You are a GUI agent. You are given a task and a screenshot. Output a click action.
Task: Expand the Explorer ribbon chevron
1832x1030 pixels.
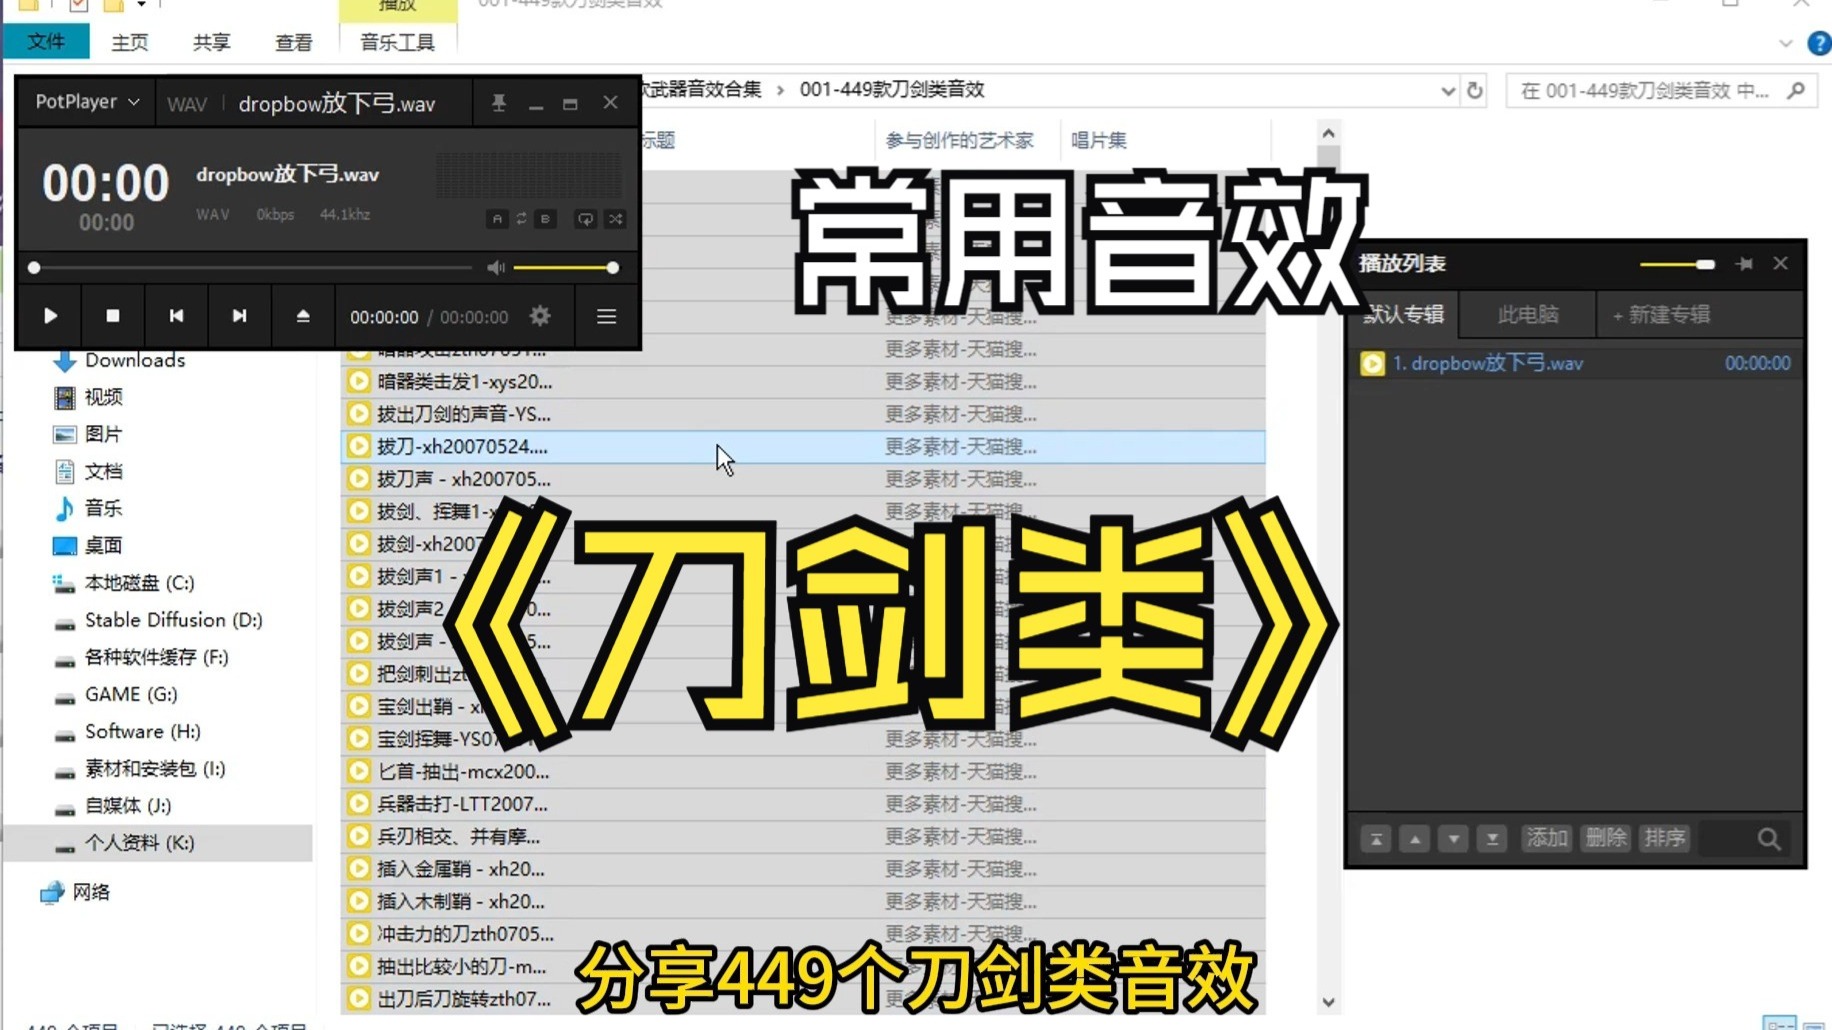click(x=1786, y=43)
